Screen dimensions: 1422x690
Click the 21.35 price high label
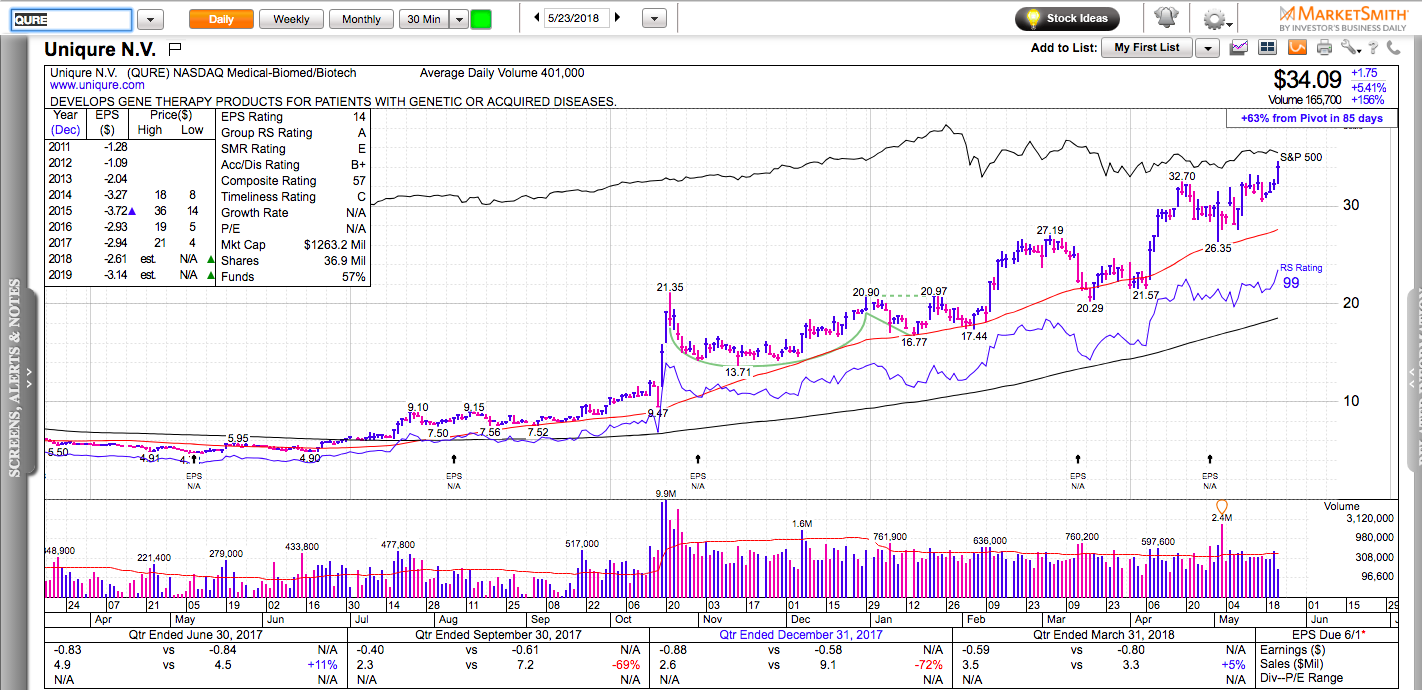point(670,288)
